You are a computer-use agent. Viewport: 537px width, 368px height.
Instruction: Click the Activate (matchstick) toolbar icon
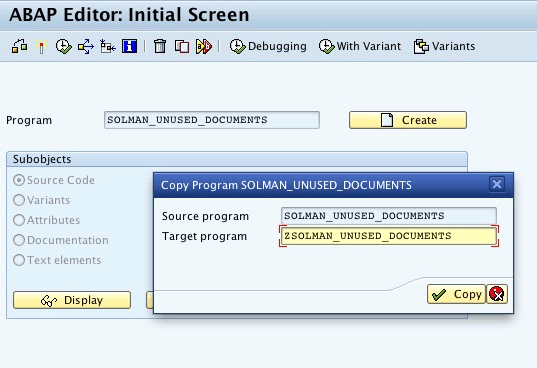tap(41, 46)
